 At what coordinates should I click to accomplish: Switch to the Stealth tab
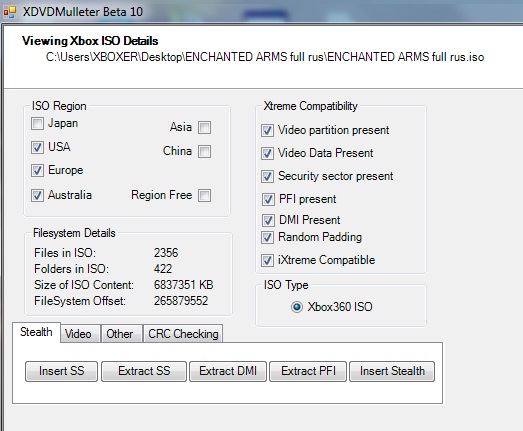[x=36, y=332]
